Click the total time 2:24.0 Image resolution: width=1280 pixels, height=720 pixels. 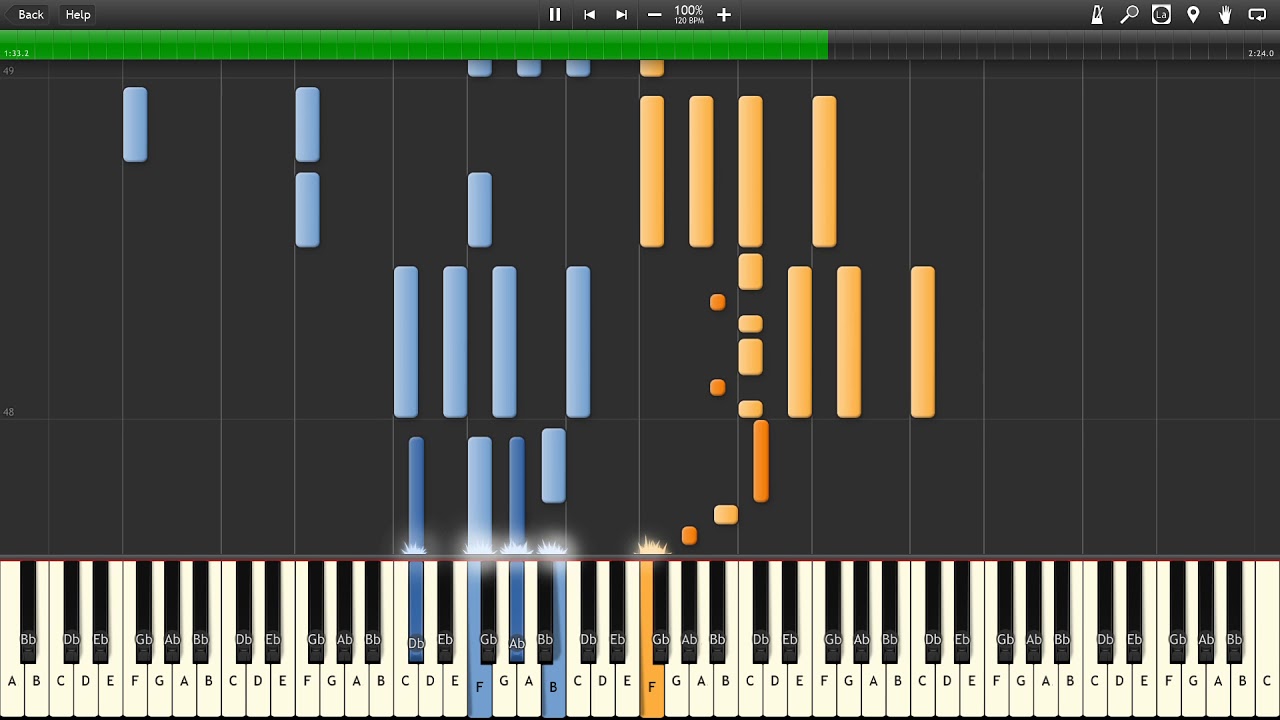[1260, 53]
